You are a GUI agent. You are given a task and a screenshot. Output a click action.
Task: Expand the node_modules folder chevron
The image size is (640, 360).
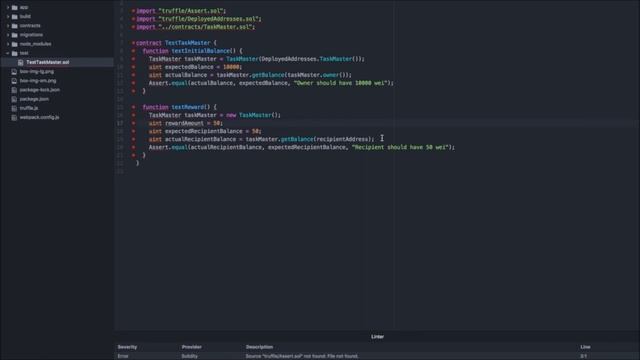[8, 44]
